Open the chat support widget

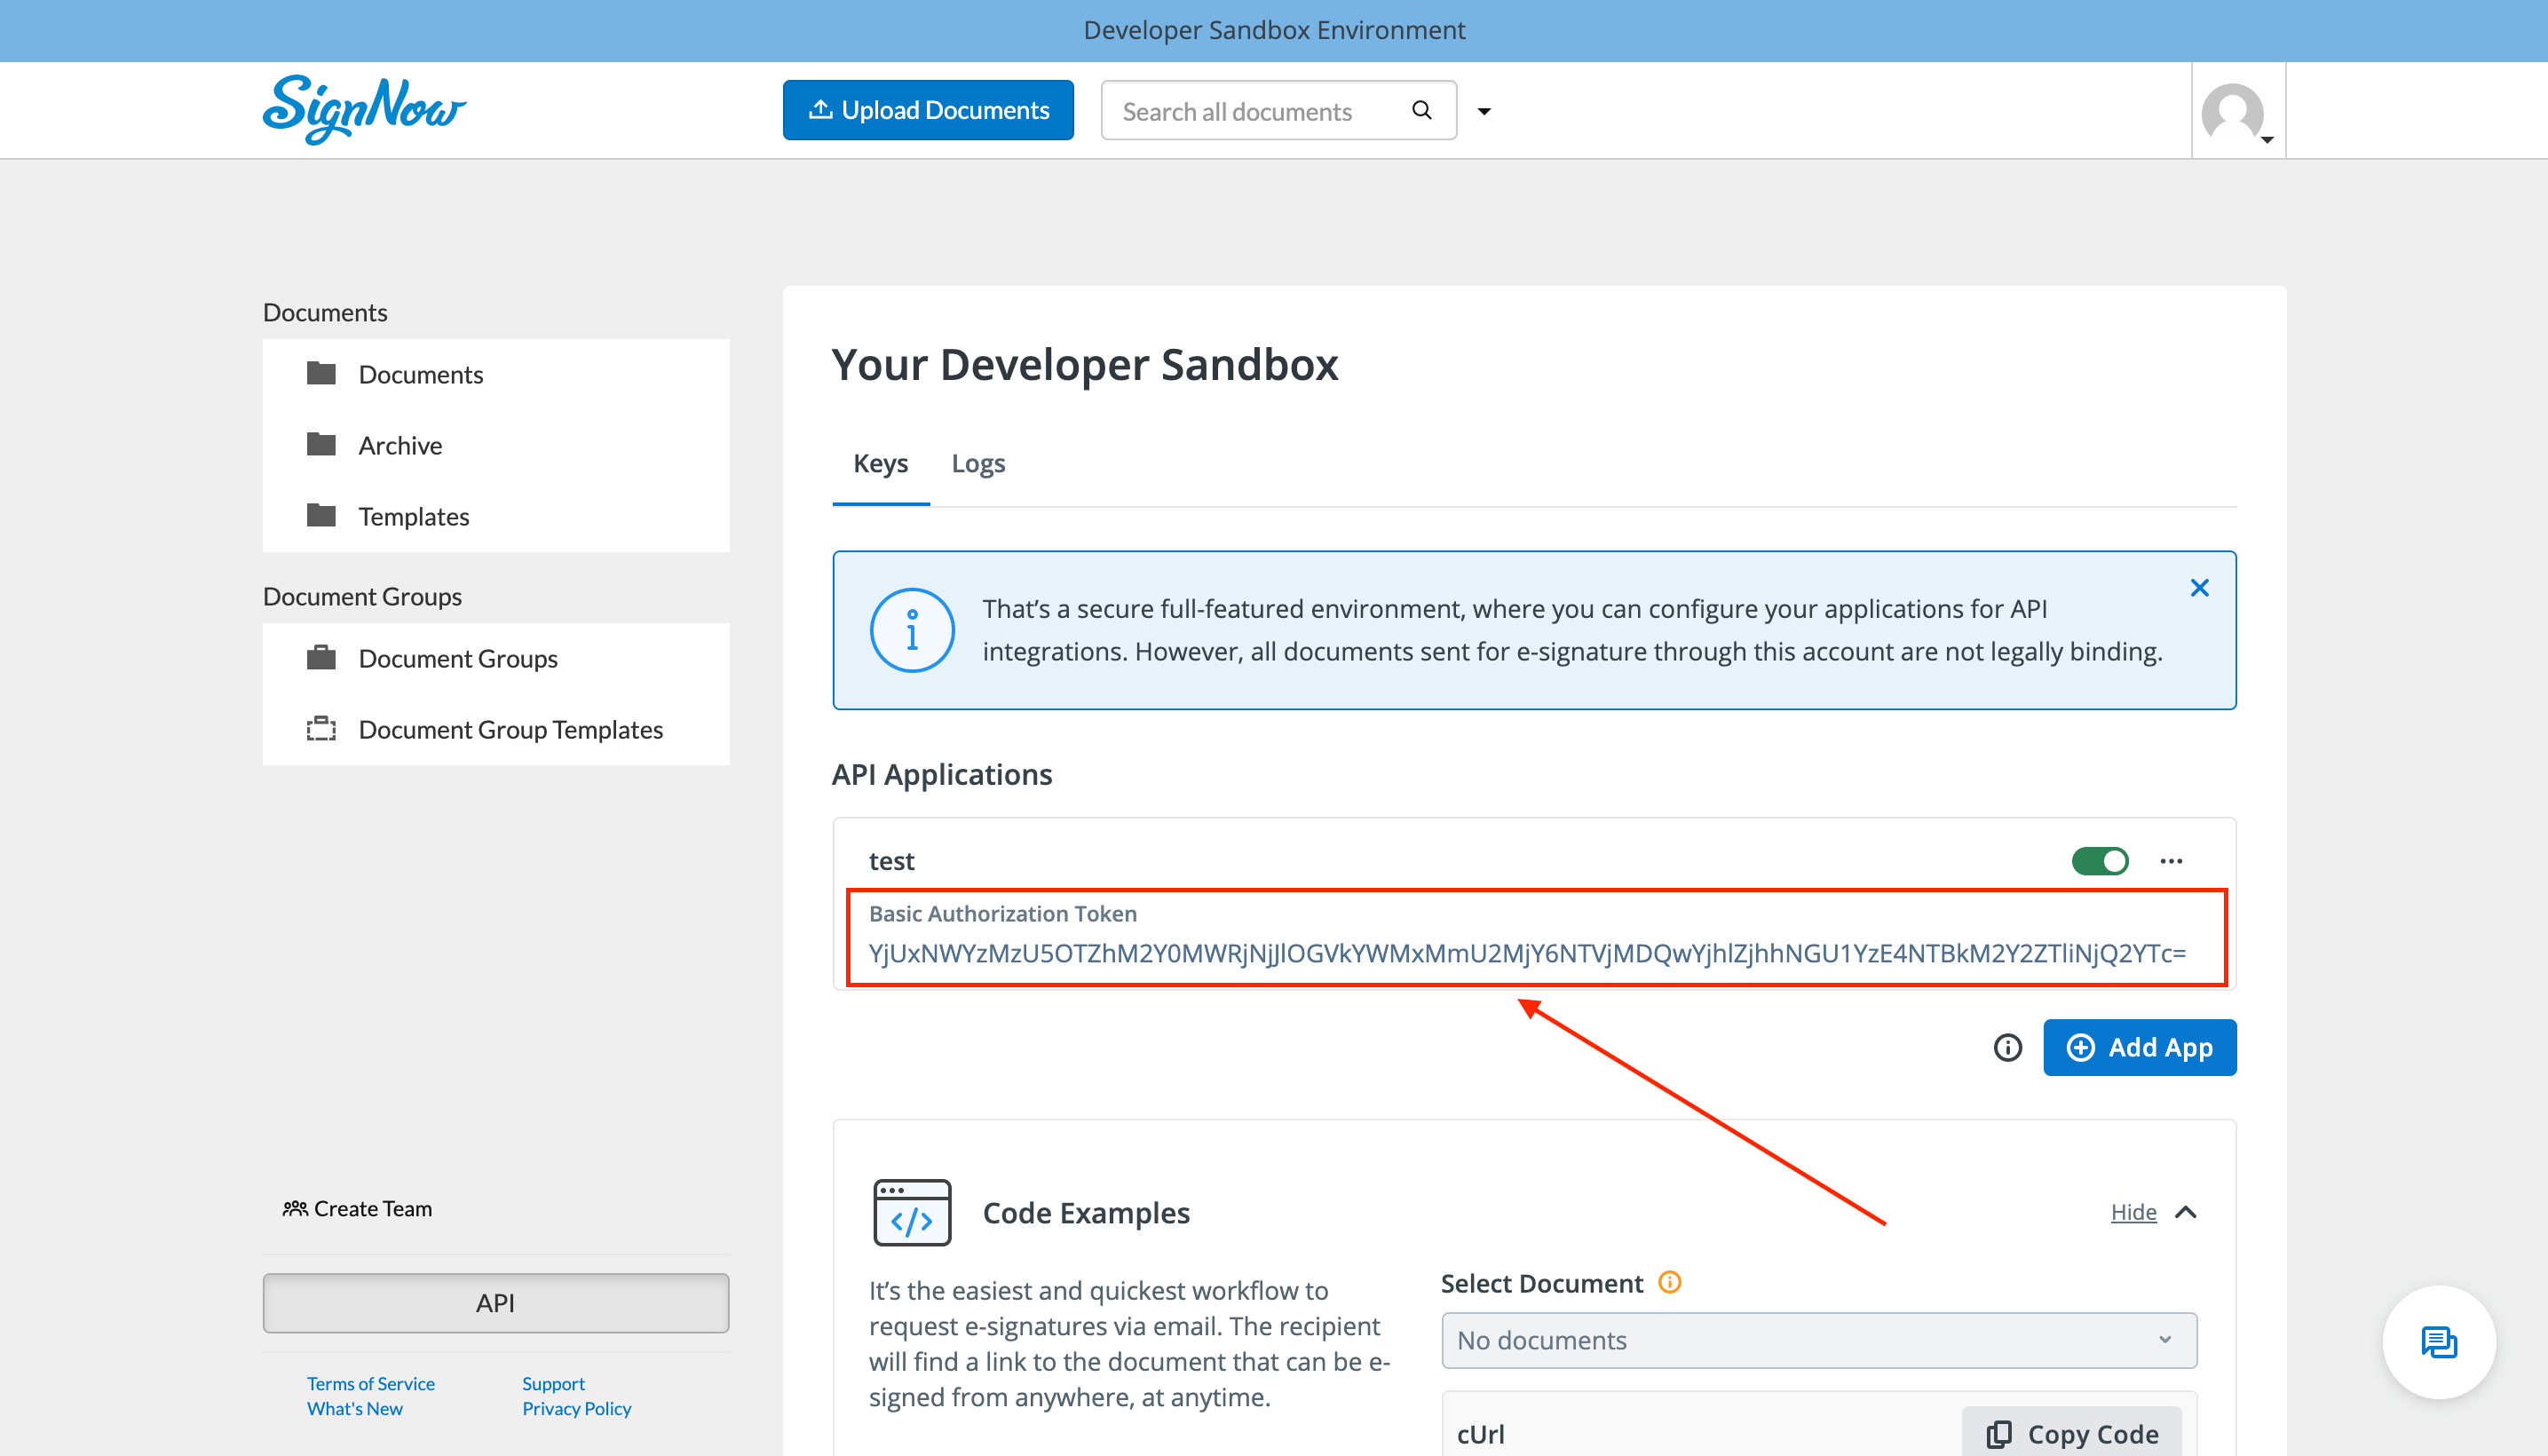click(2439, 1342)
